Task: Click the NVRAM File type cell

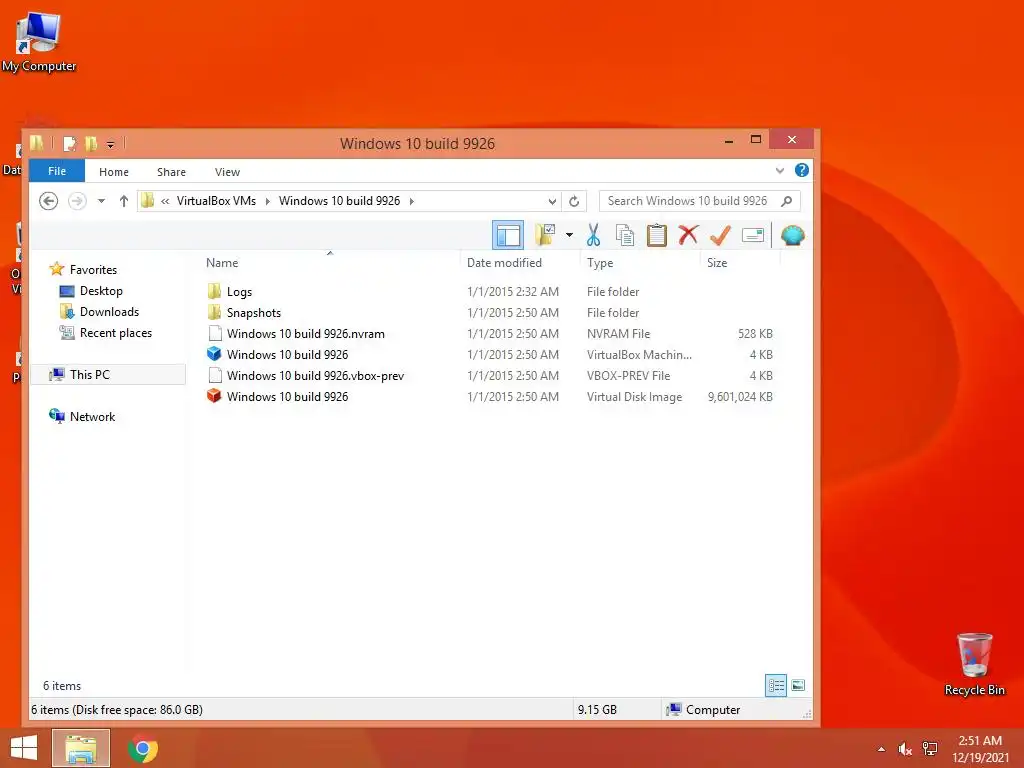Action: (618, 334)
